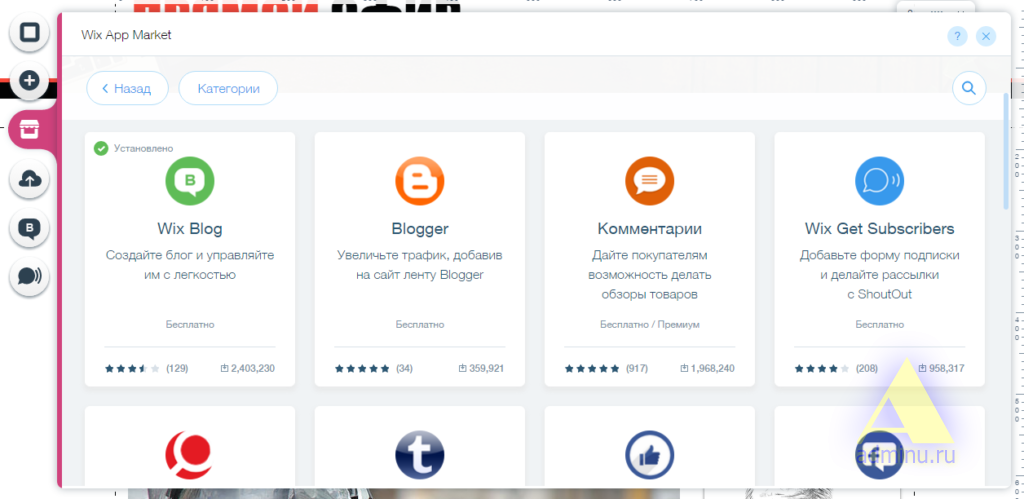Open the help question mark icon
Viewport: 1024px width, 499px height.
pyautogui.click(x=957, y=36)
